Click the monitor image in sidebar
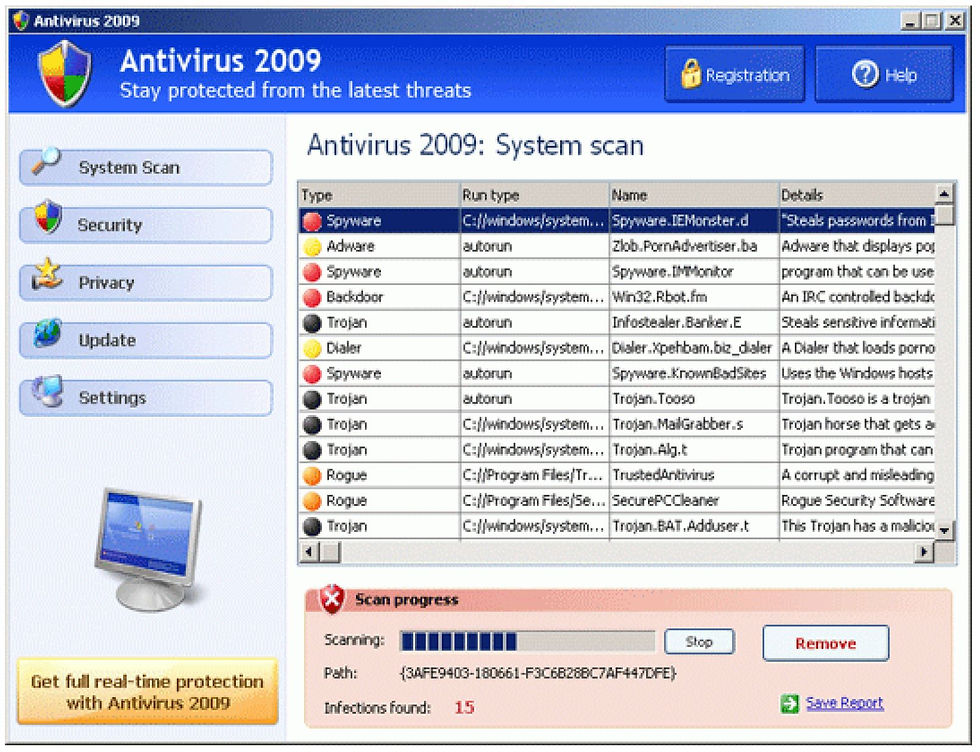The height and width of the screenshot is (752, 980). tap(150, 550)
